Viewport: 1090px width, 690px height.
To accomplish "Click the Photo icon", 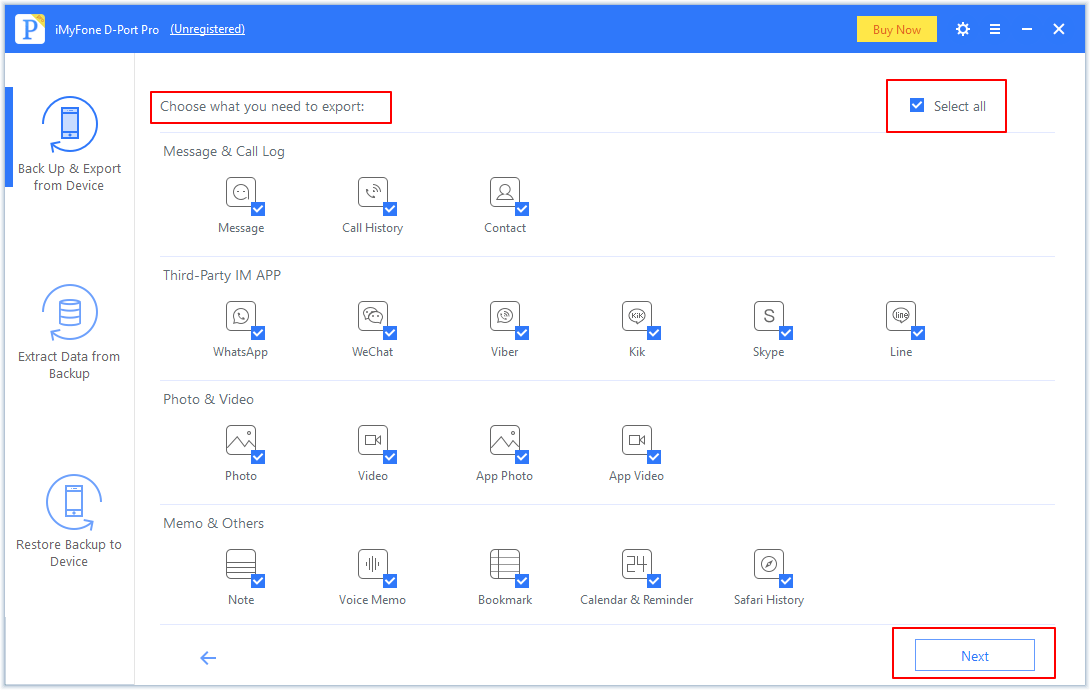I will pyautogui.click(x=241, y=441).
